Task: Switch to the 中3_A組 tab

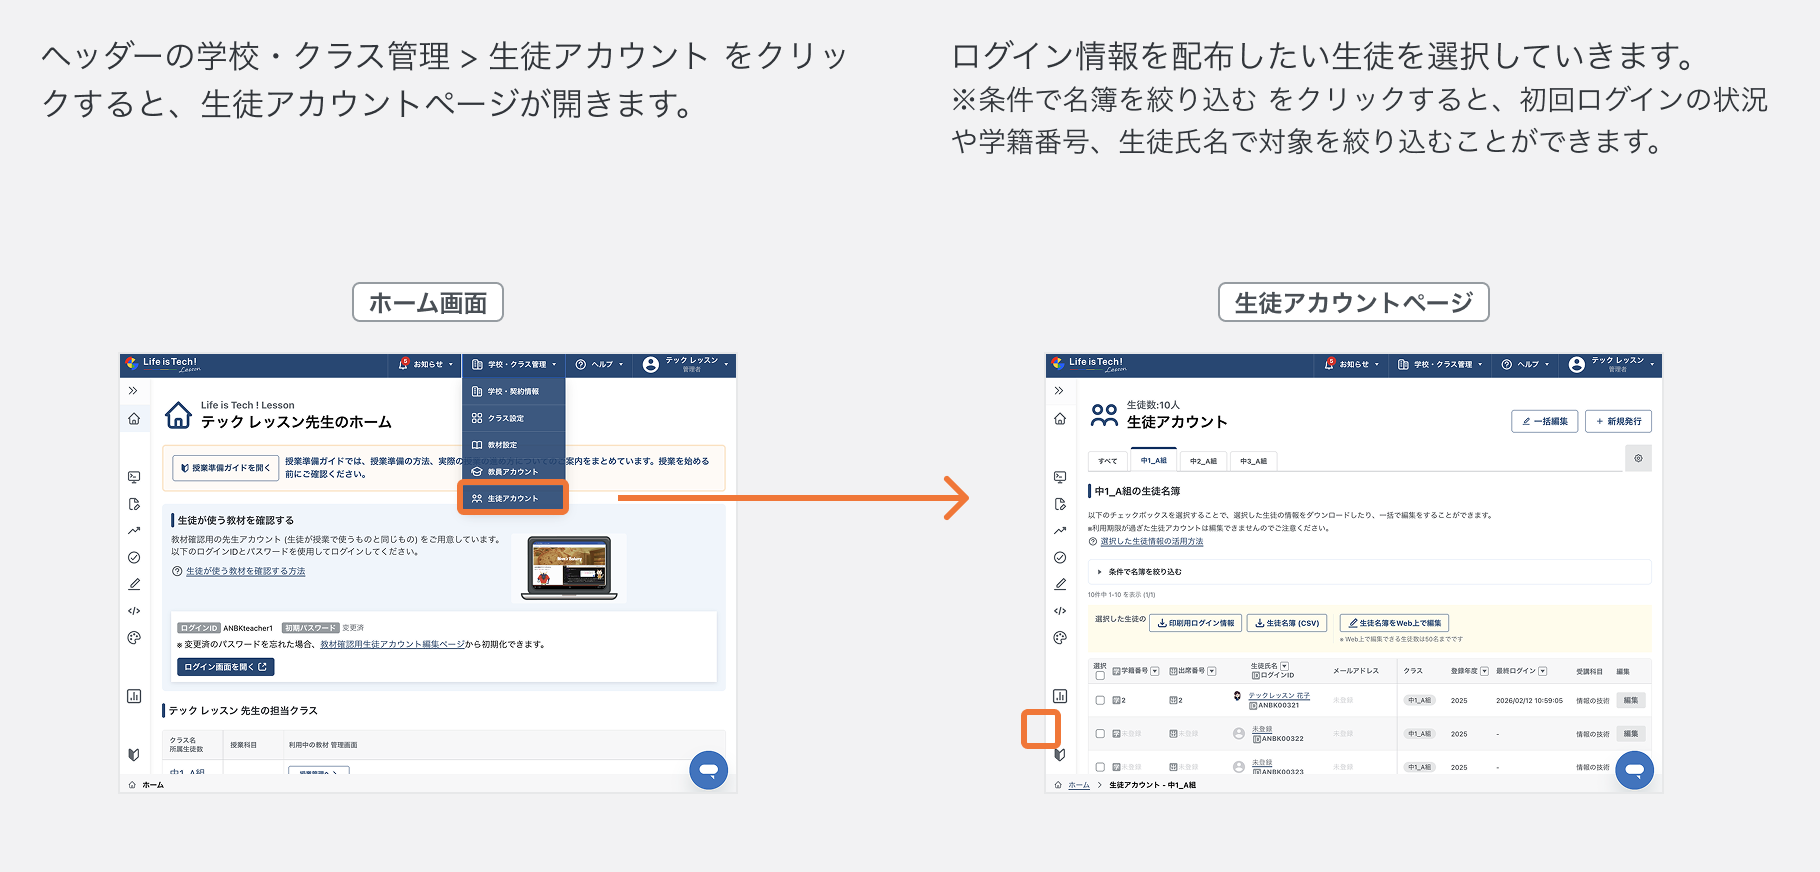Action: point(1253,461)
